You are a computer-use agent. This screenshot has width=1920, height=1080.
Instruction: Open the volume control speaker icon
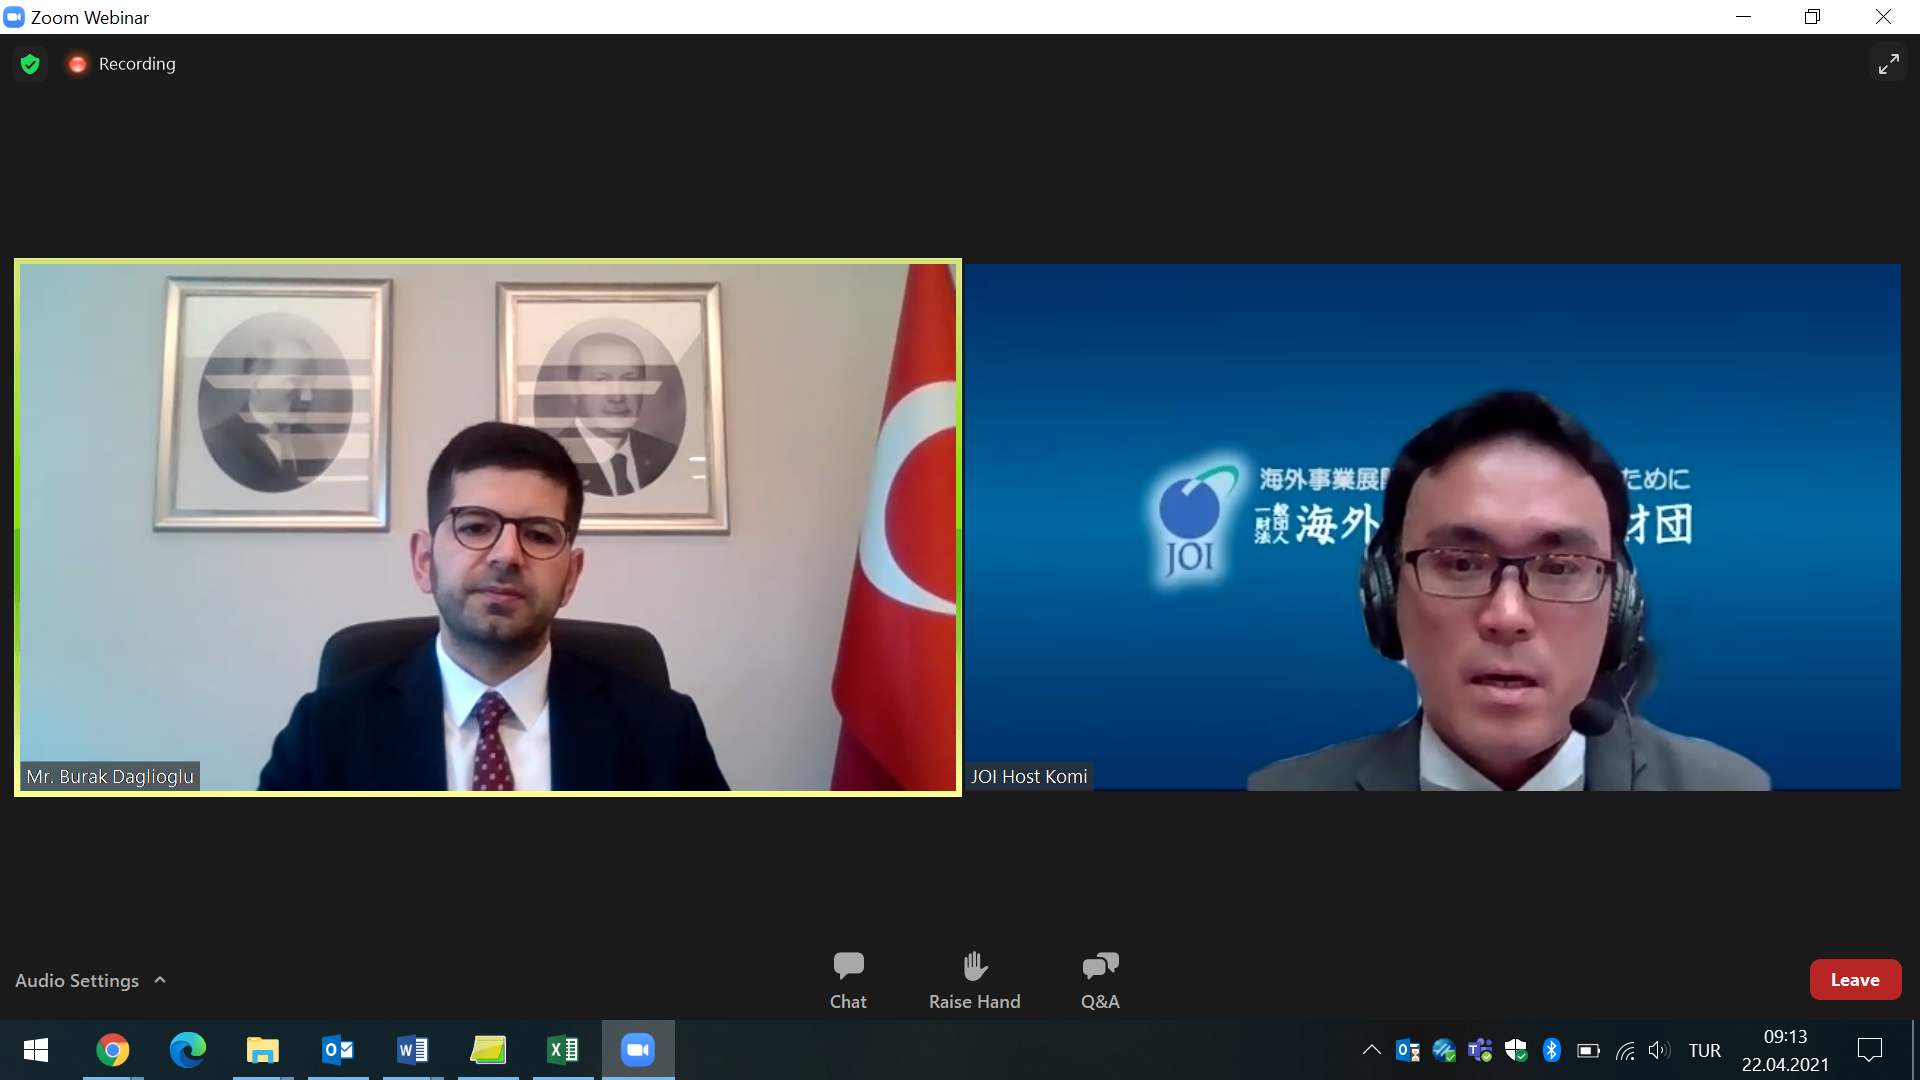[x=1659, y=1050]
